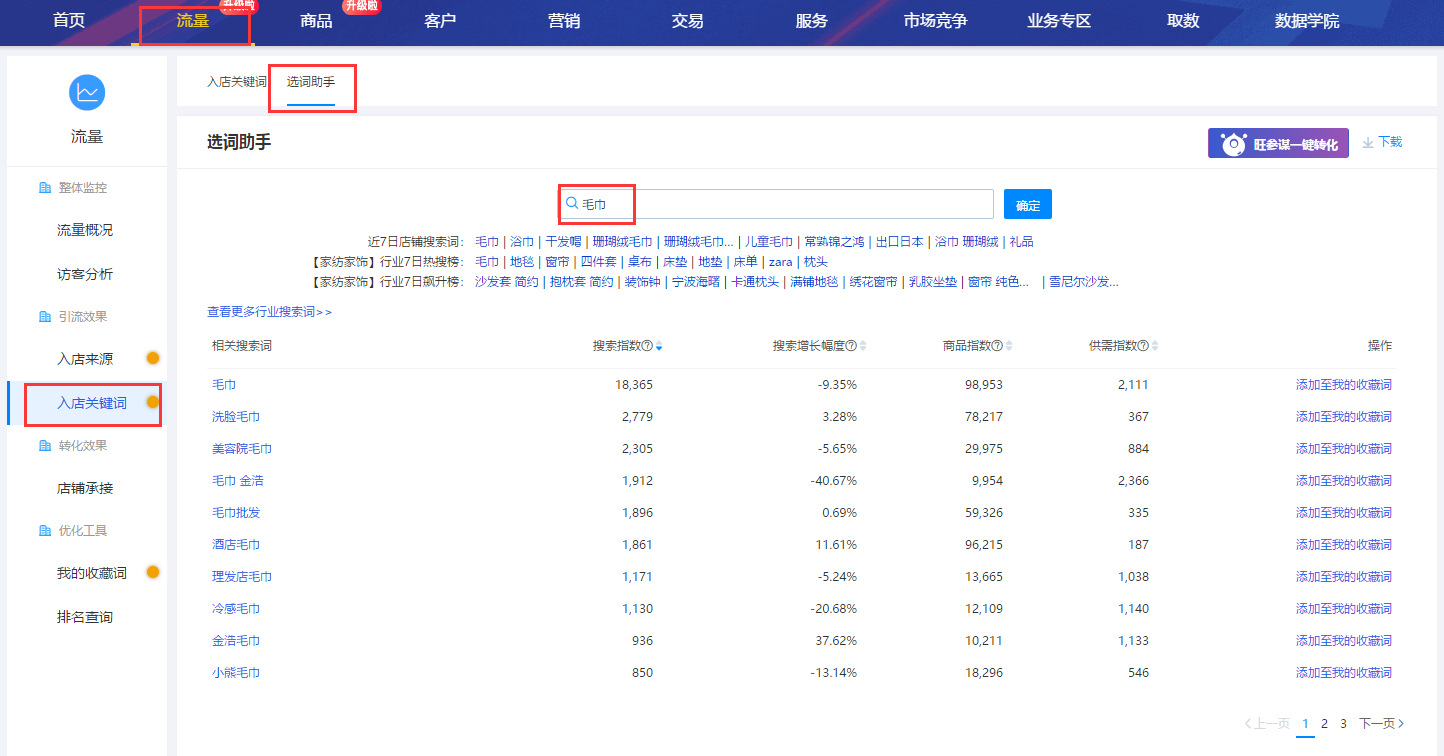Select 入店关键词 in the sidebar
The image size is (1444, 756).
92,403
